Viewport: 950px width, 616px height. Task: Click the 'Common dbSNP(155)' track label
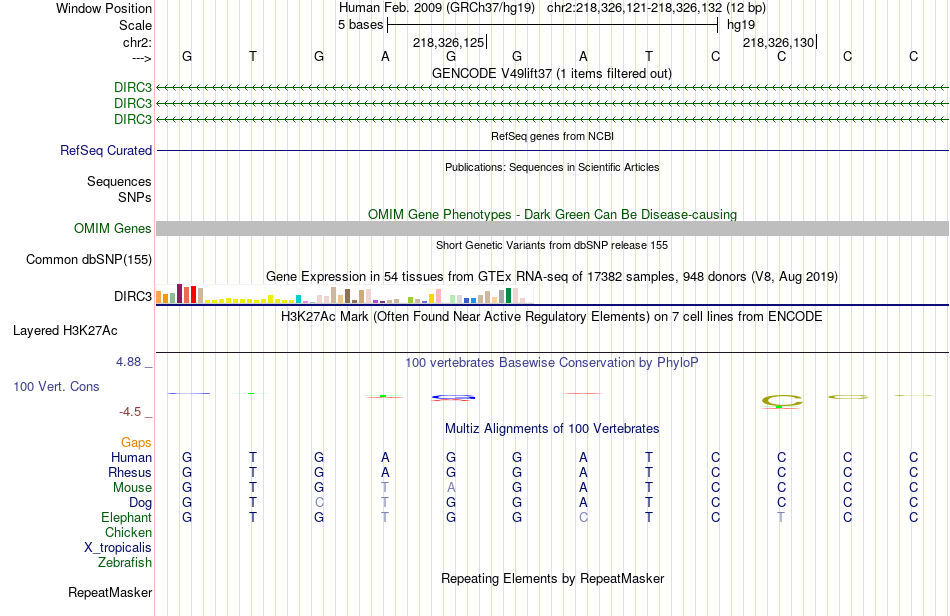[88, 259]
